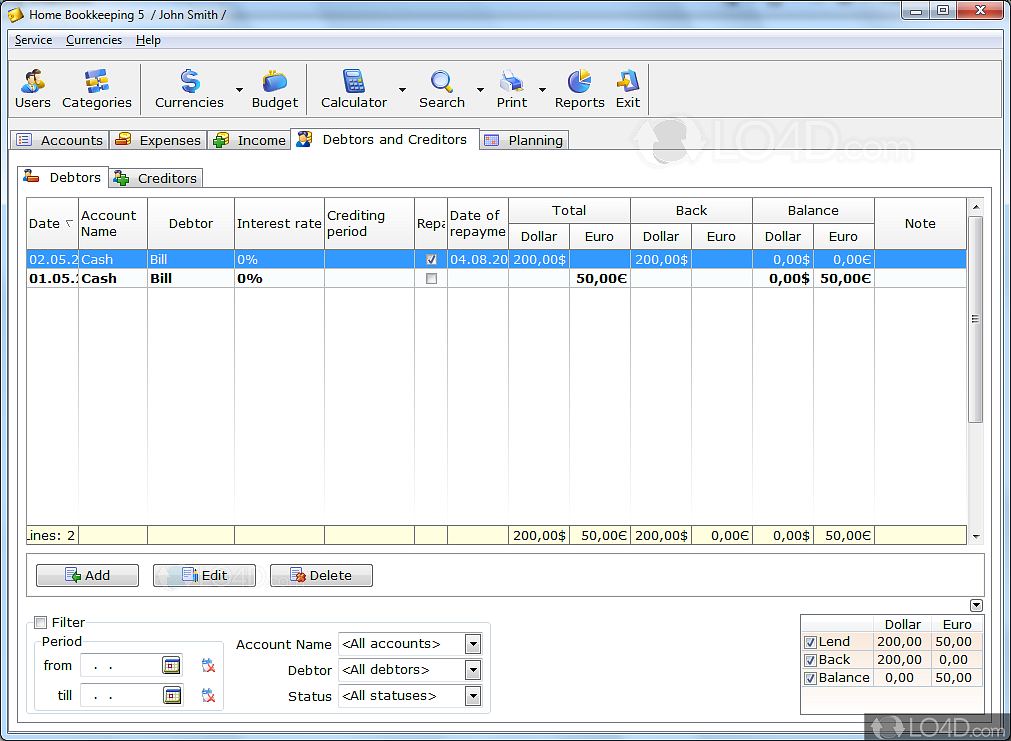1011x741 pixels.
Task: Click the Print toolbar icon
Action: pyautogui.click(x=512, y=89)
